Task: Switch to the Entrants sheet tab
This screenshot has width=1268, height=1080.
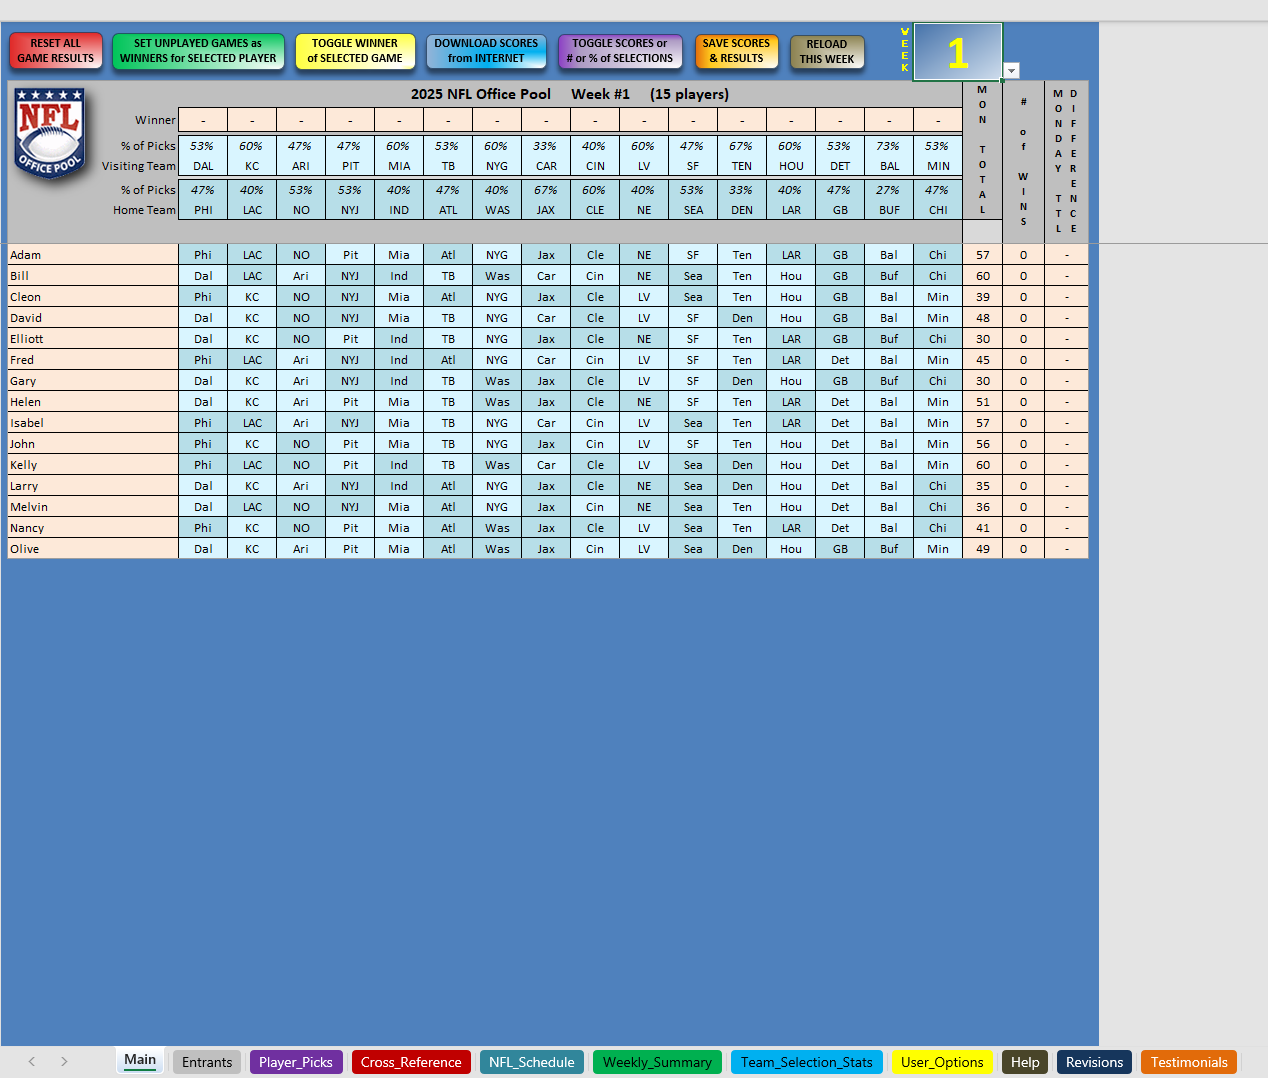Action: tap(207, 1062)
